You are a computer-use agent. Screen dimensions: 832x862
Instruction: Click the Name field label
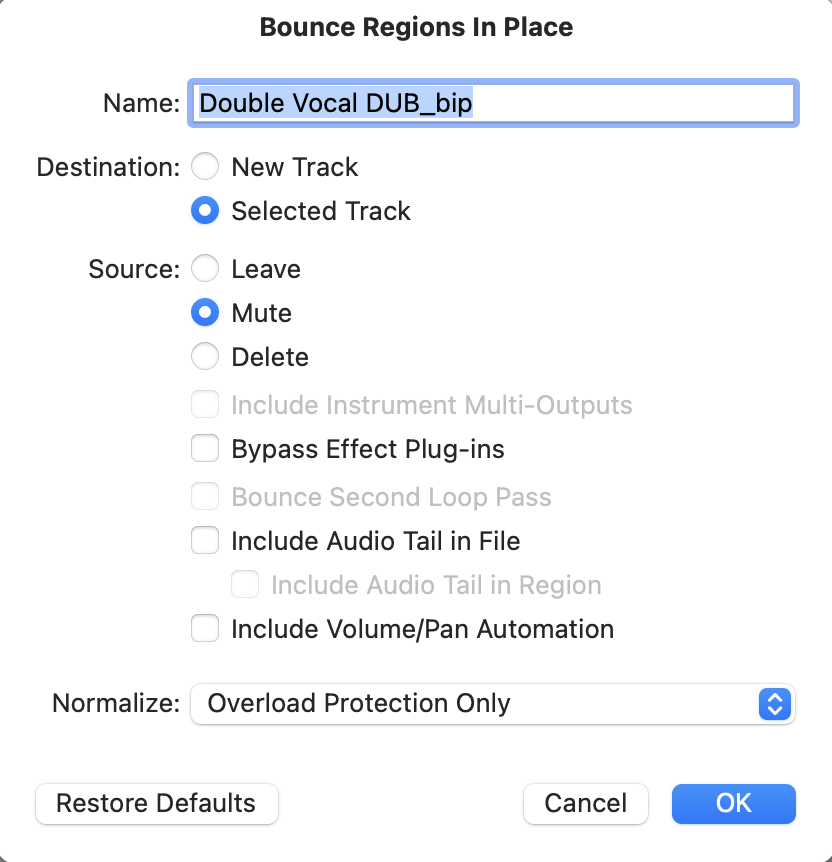141,103
